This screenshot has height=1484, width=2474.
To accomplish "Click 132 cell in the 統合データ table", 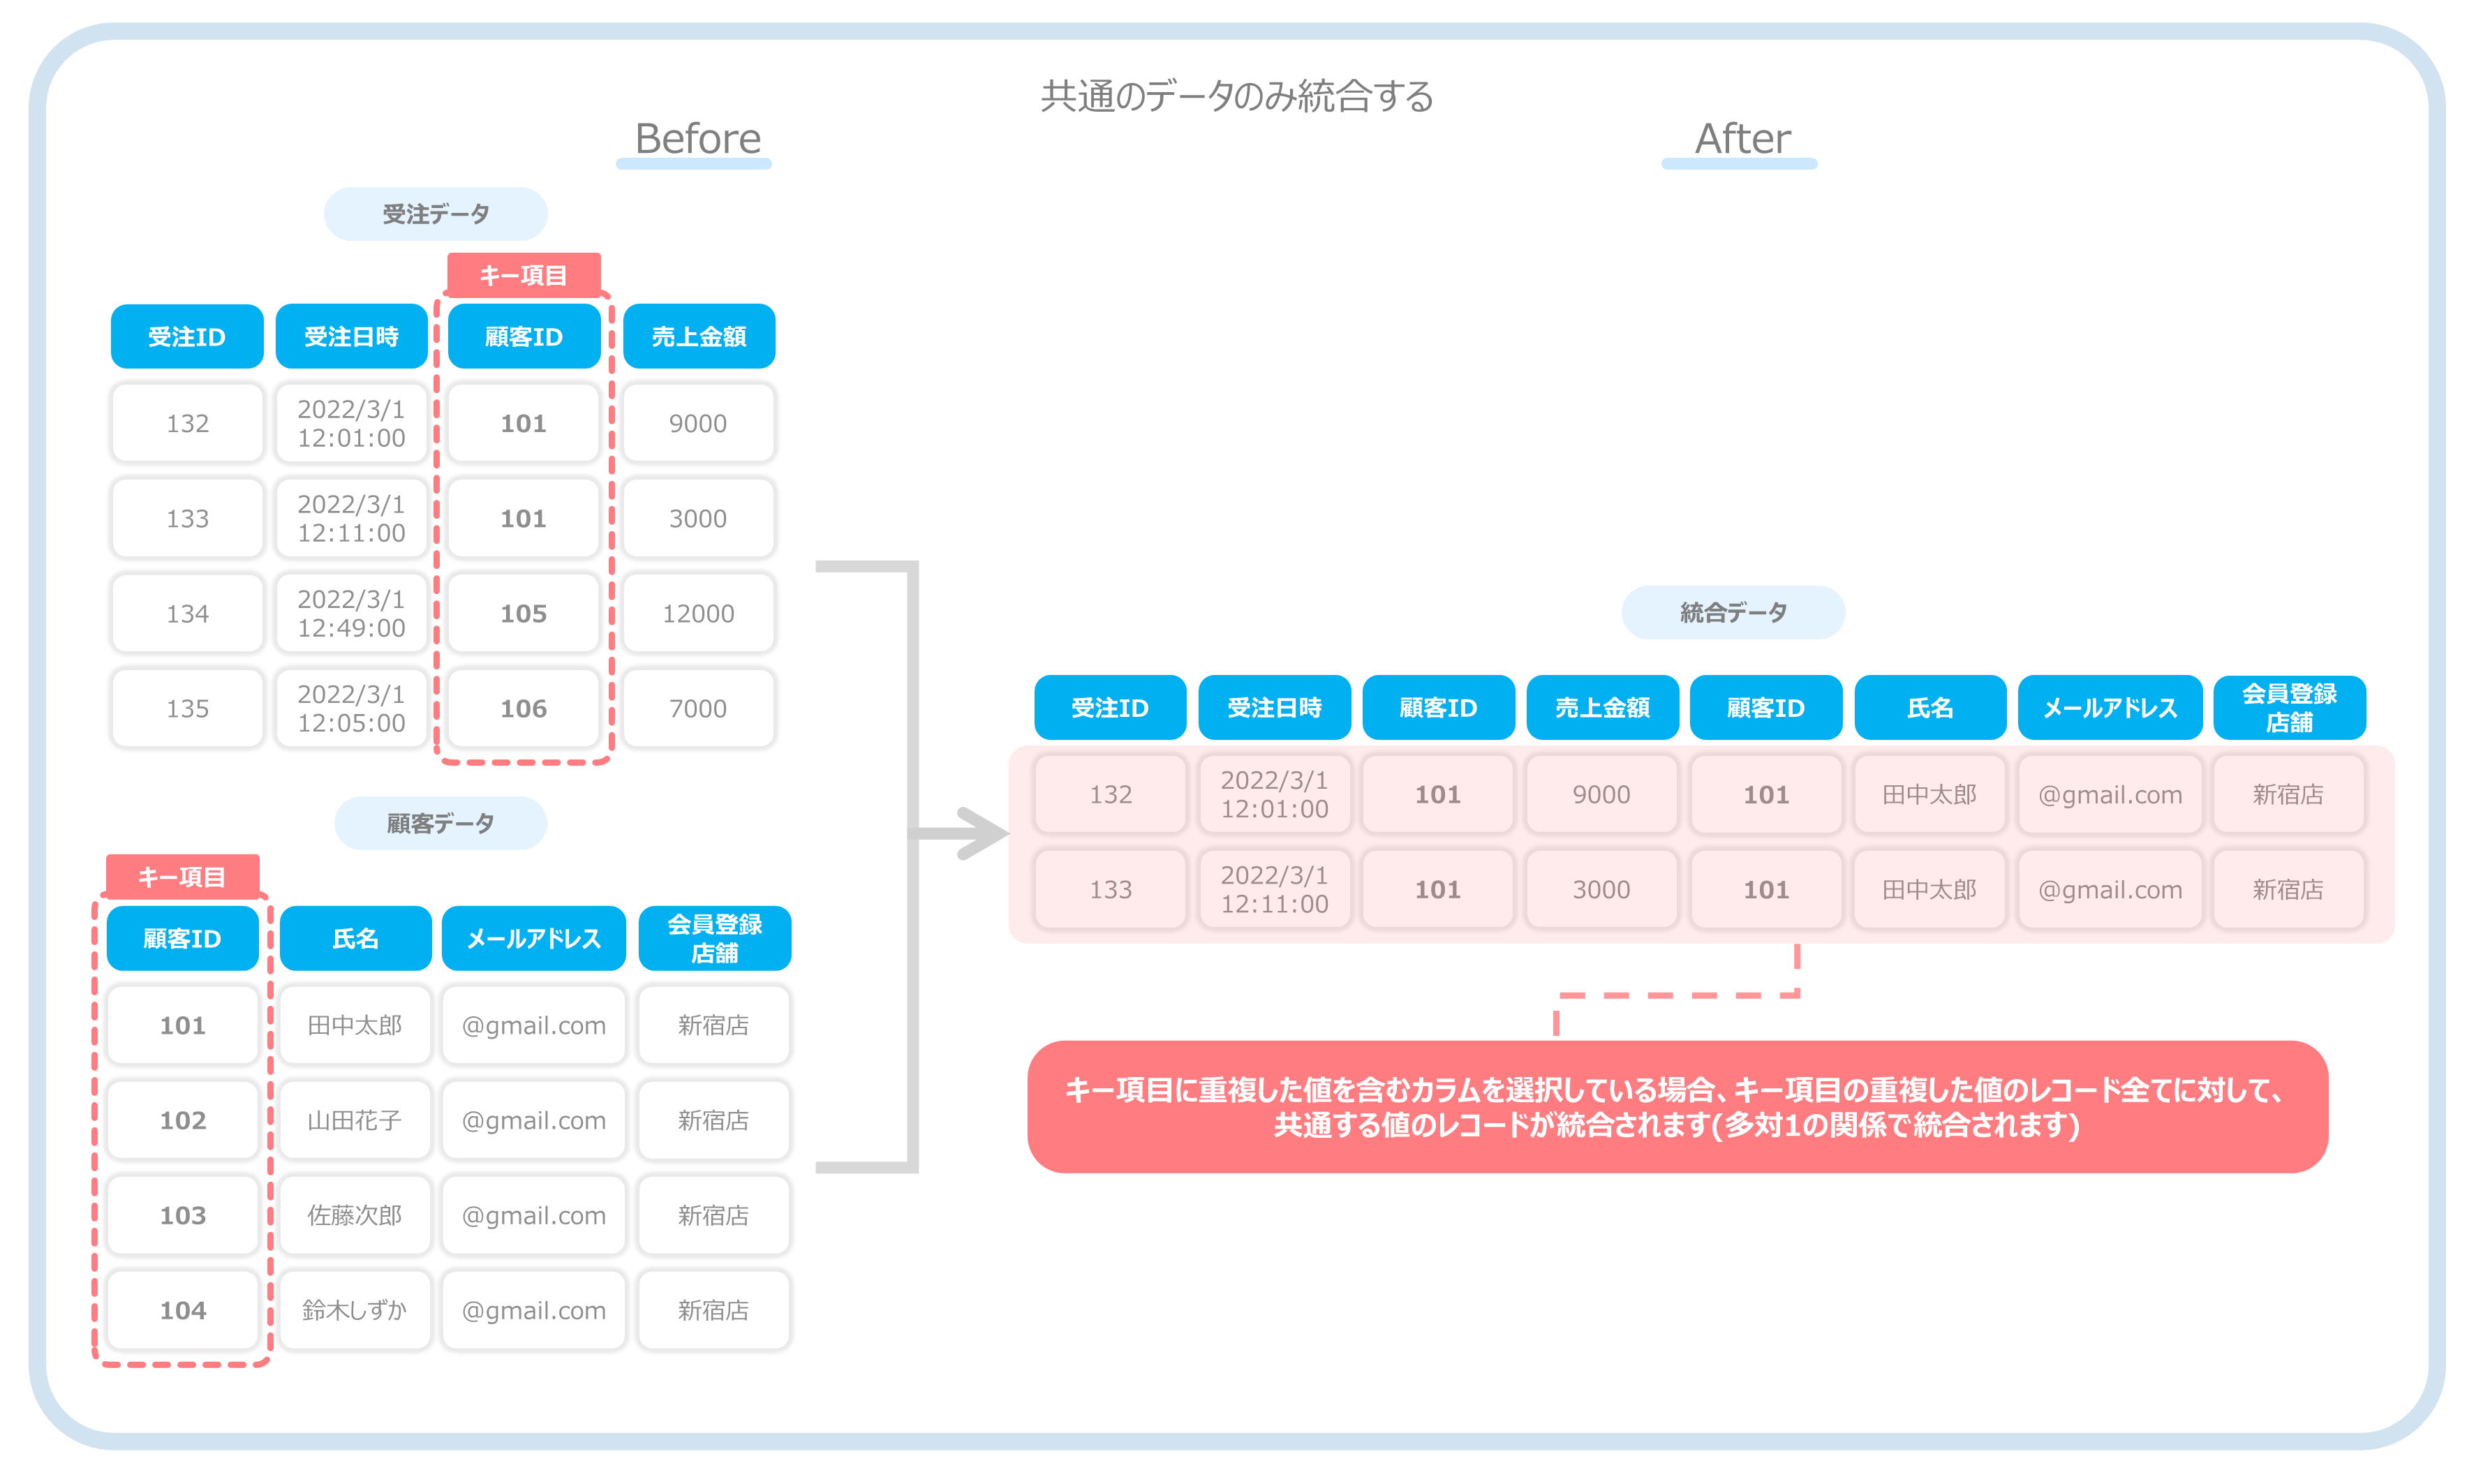I will pos(1110,794).
